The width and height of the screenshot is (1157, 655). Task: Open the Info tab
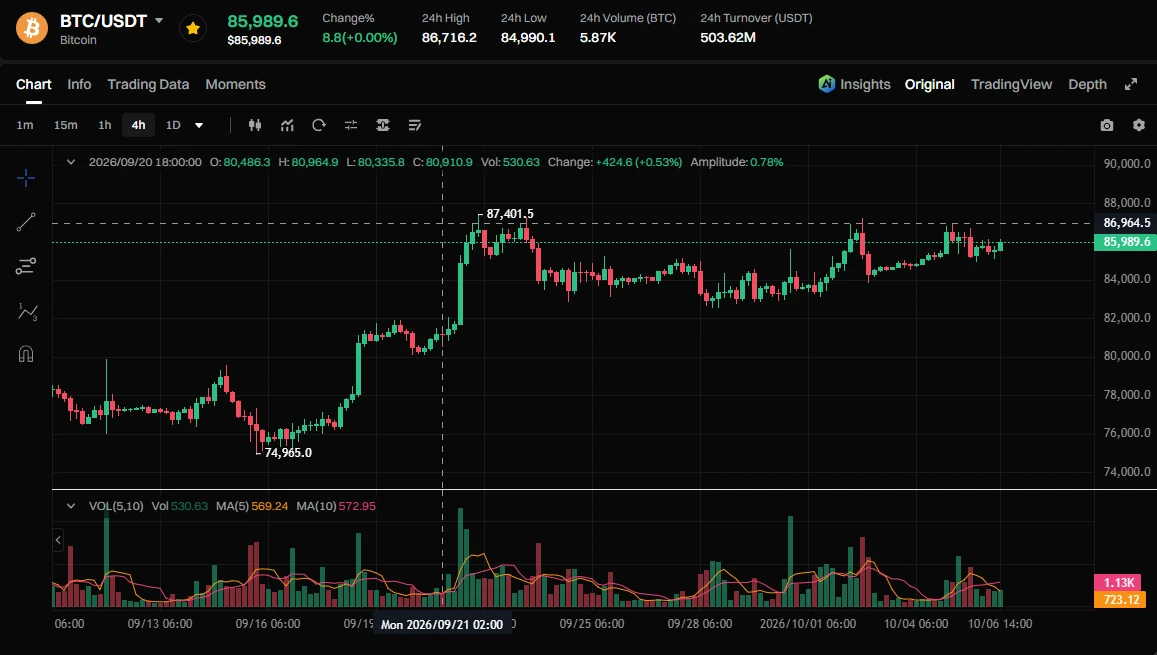coord(79,84)
